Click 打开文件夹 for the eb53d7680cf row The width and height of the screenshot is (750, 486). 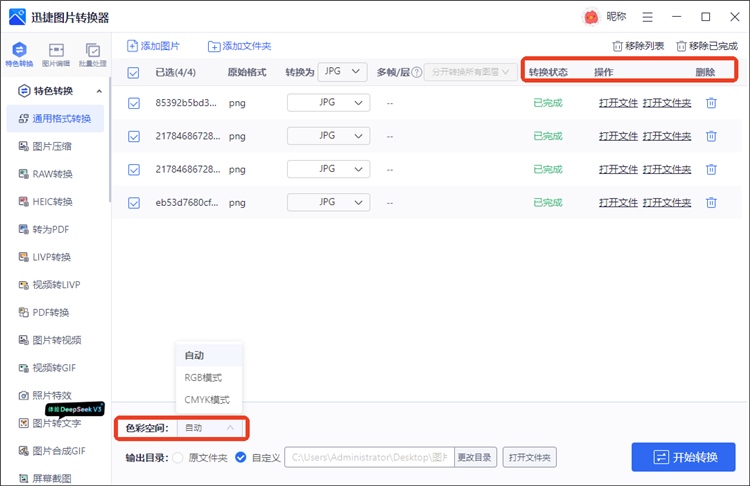[667, 202]
